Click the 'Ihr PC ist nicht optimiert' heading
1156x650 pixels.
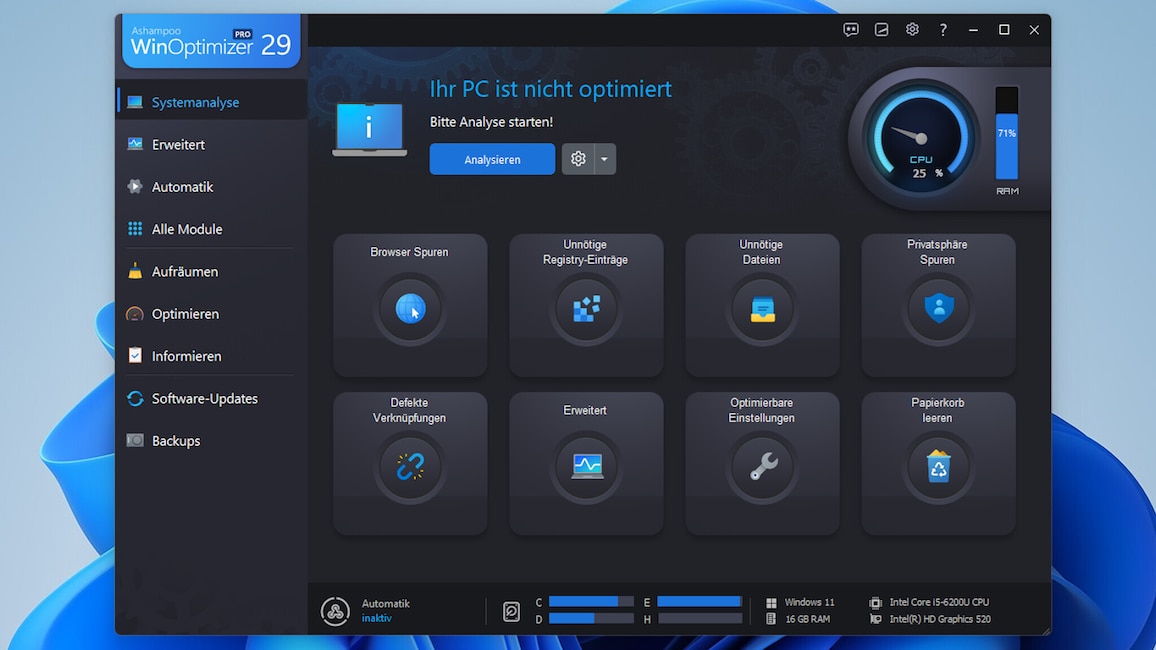click(551, 89)
